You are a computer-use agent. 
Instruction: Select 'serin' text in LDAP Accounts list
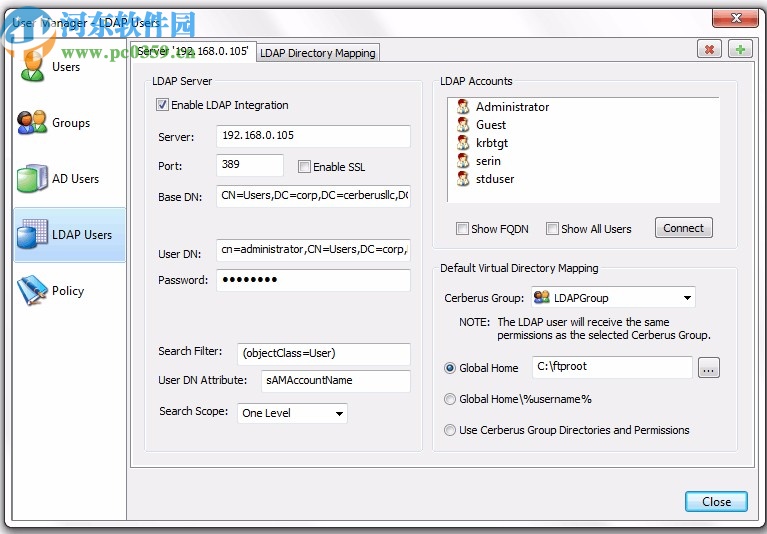[x=488, y=161]
